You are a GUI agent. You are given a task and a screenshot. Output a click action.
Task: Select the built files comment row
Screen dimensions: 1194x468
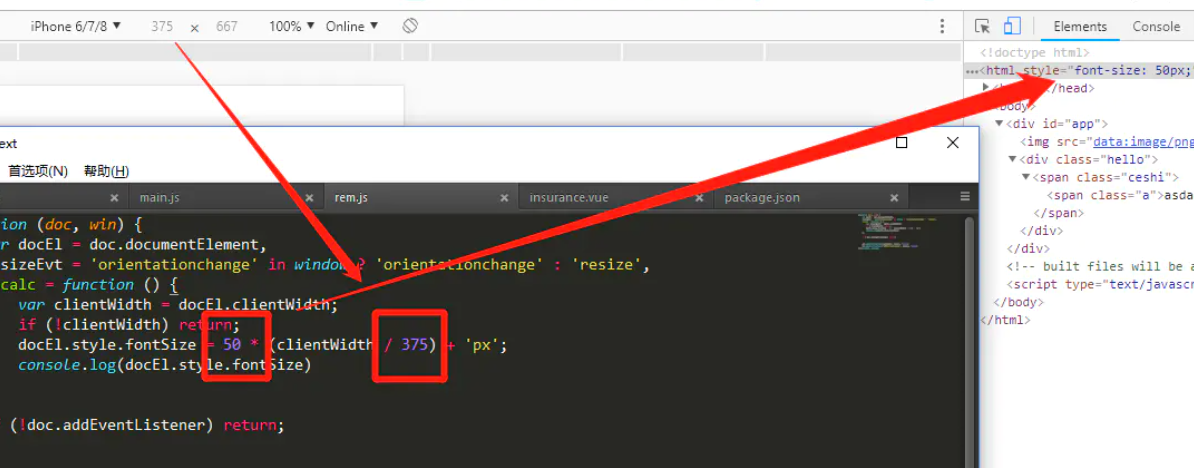click(1100, 266)
